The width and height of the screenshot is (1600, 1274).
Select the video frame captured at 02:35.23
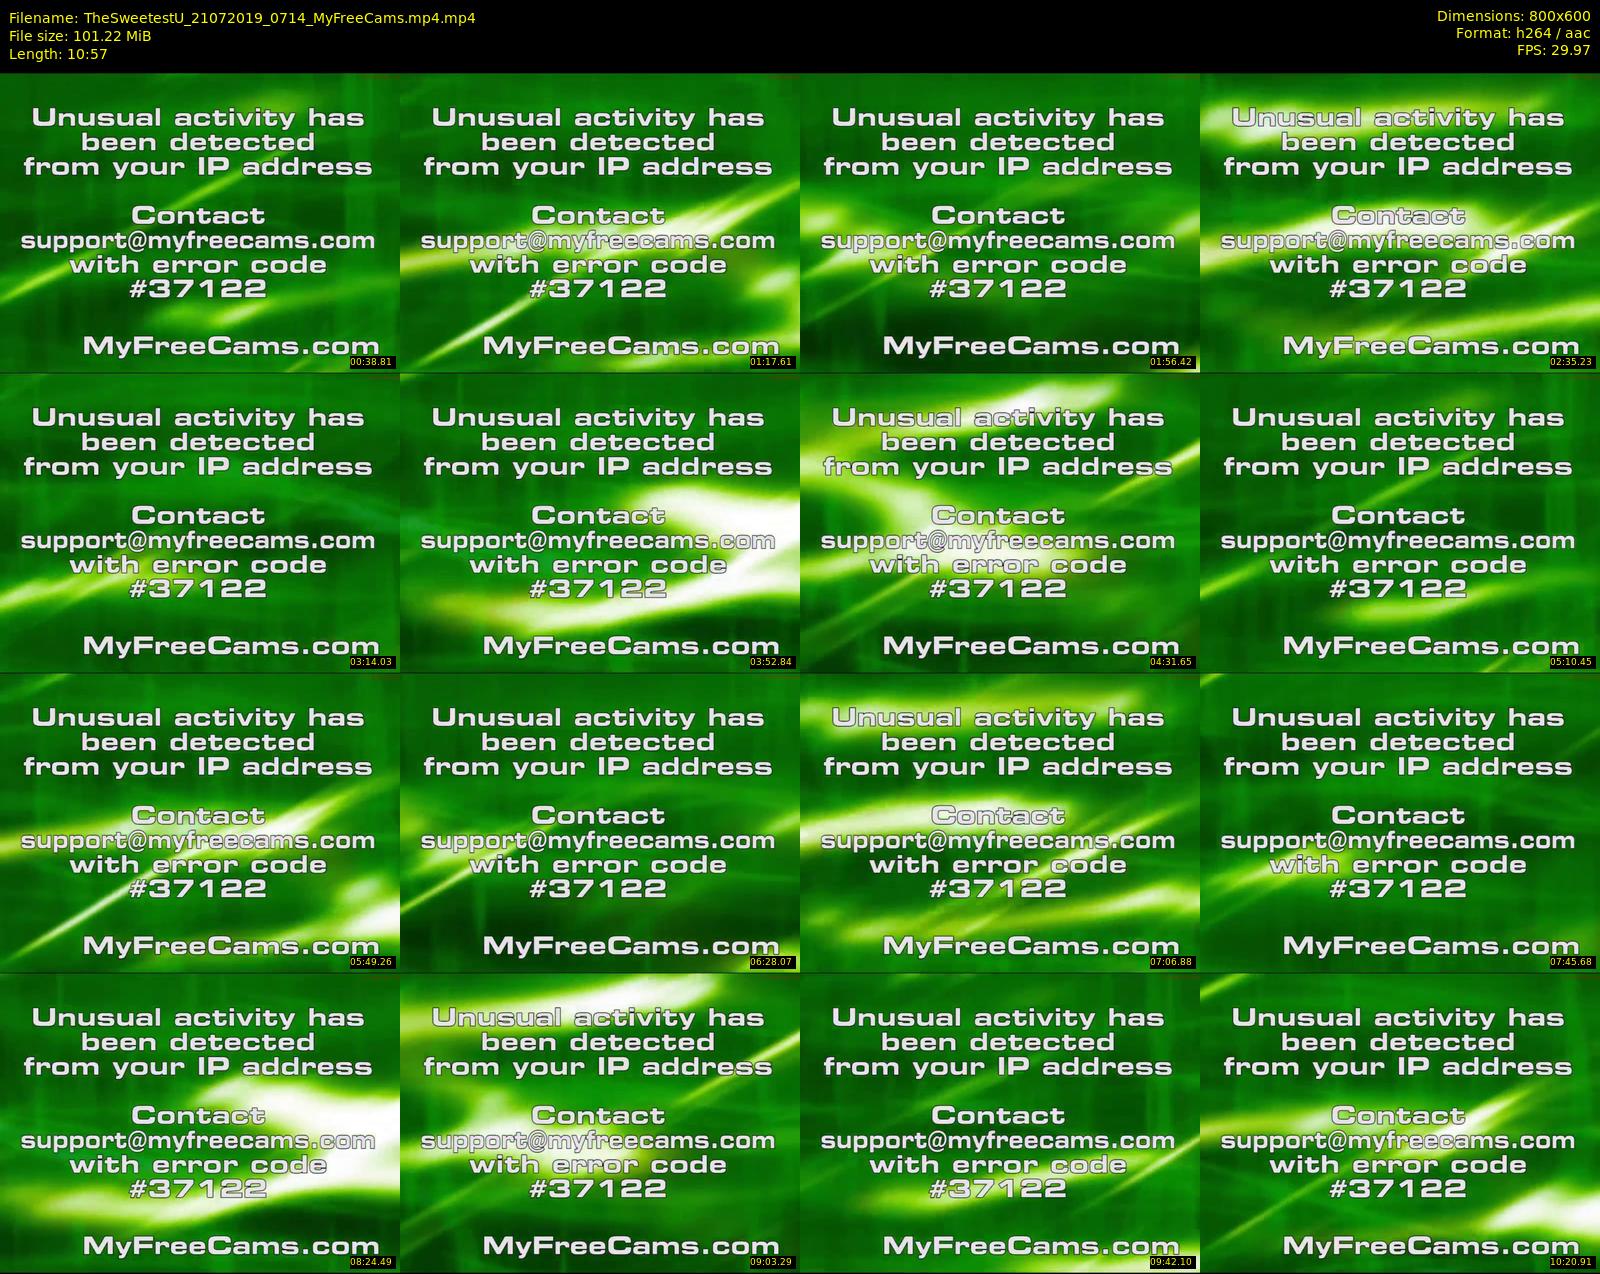[x=1400, y=222]
